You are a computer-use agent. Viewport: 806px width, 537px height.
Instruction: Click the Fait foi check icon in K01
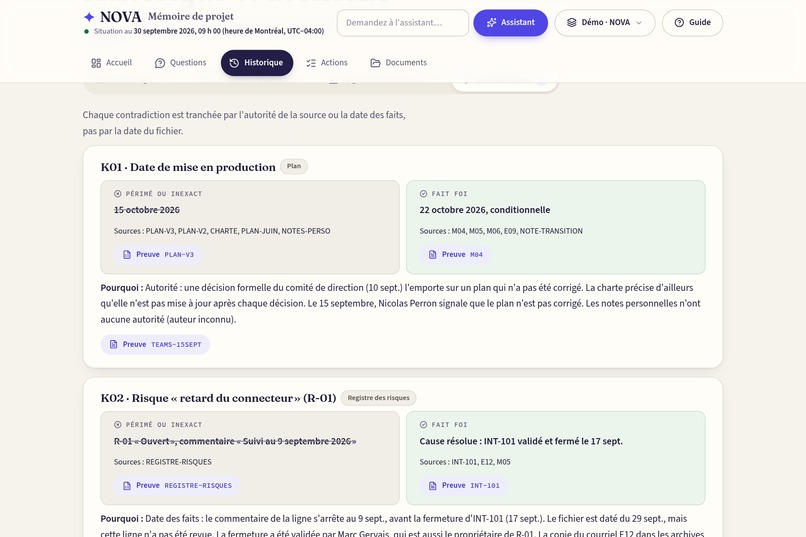click(x=424, y=194)
